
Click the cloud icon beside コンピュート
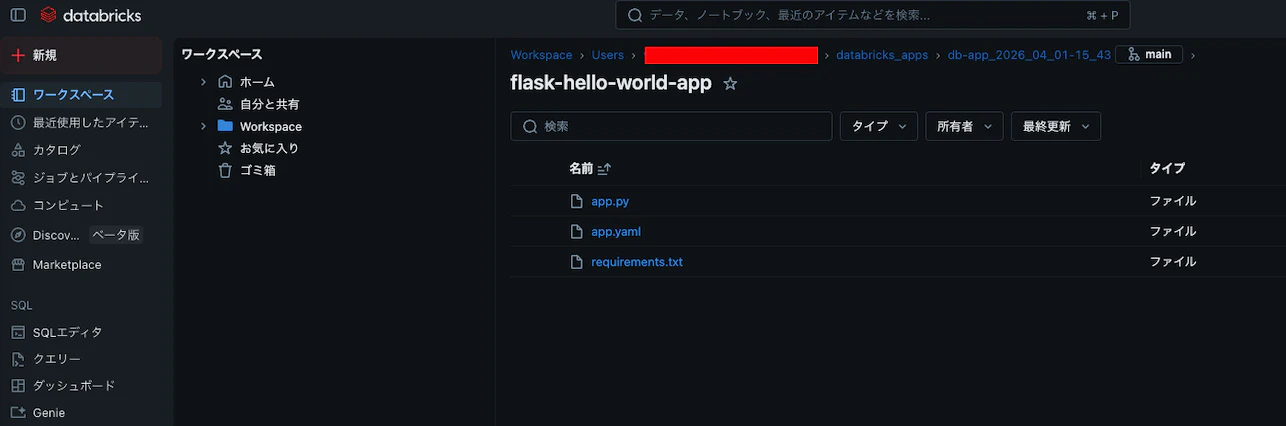(x=18, y=205)
